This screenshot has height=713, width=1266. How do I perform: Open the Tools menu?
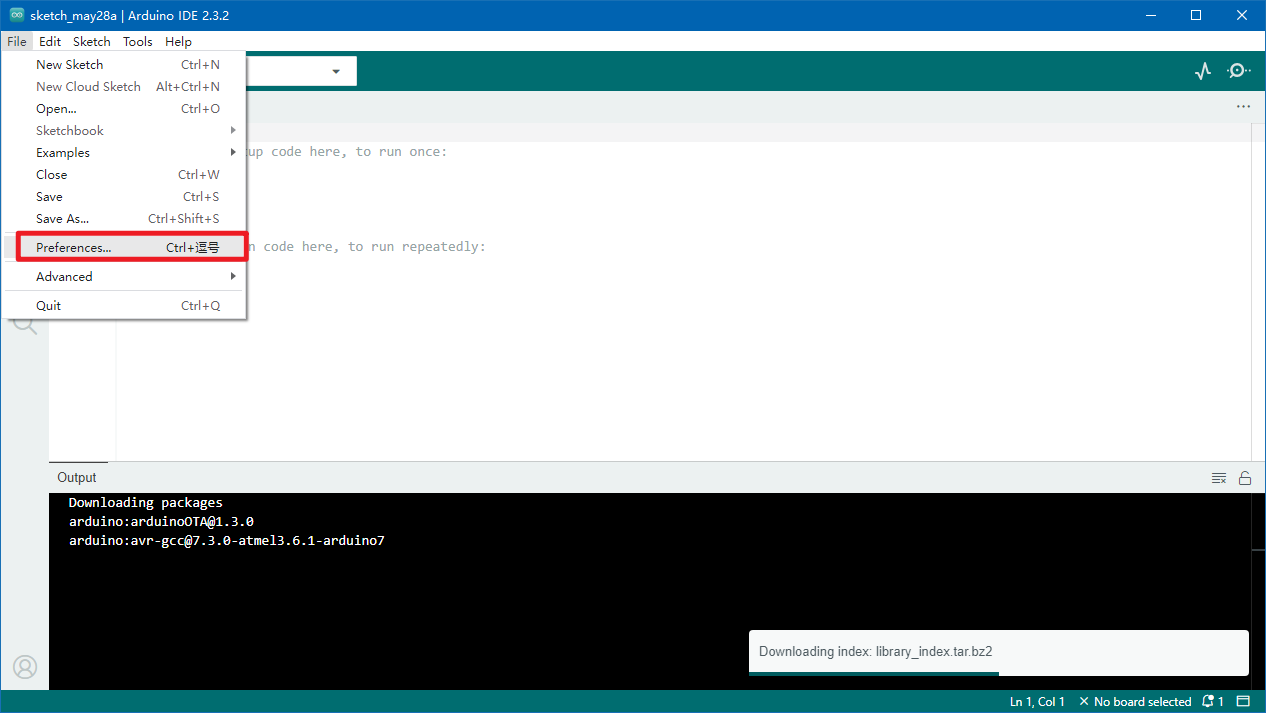pos(138,42)
